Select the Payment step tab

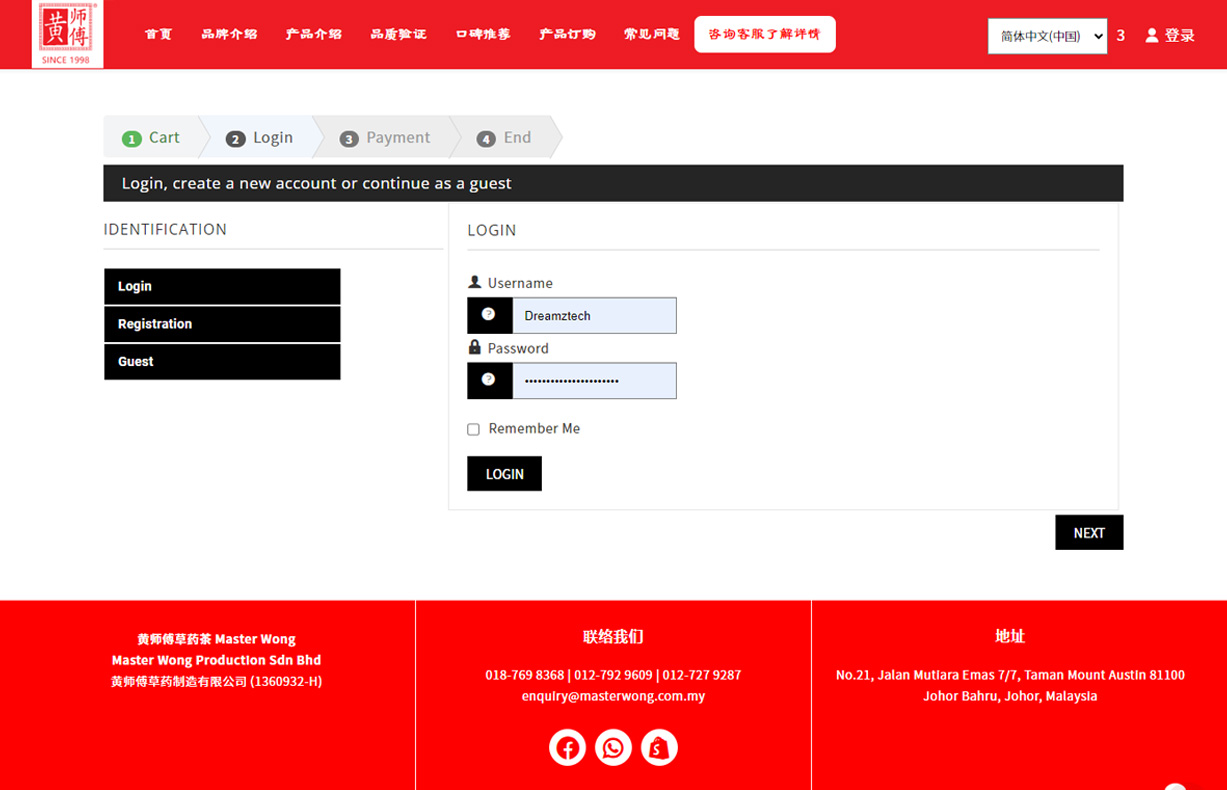pyautogui.click(x=386, y=138)
